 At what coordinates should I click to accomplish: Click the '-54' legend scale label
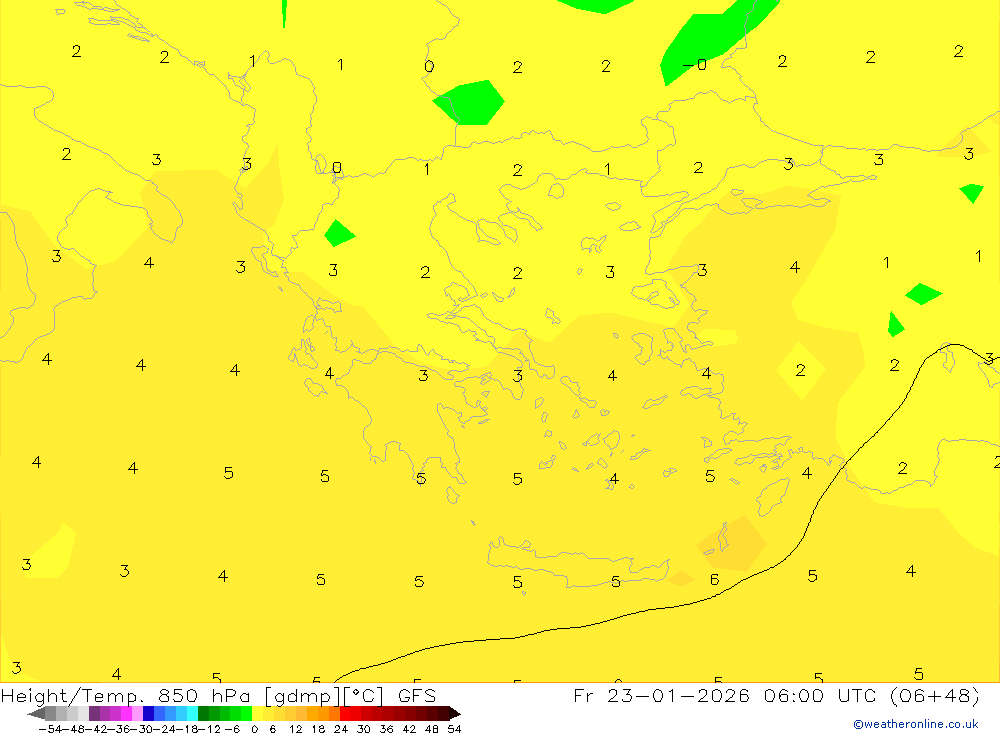pyautogui.click(x=52, y=729)
